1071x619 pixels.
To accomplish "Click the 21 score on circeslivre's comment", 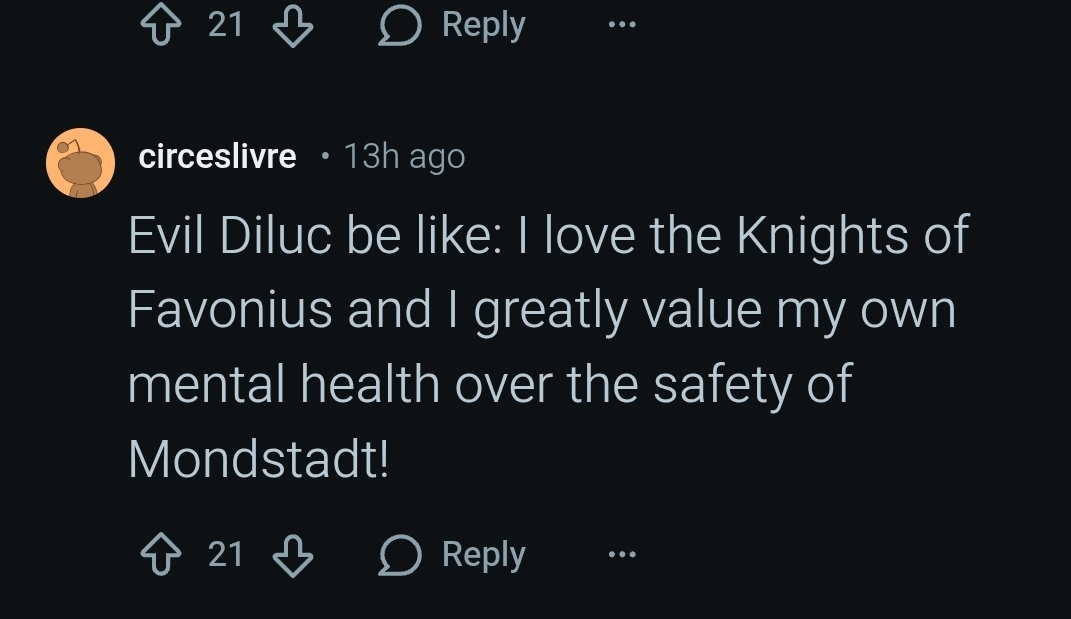I will click(x=226, y=555).
